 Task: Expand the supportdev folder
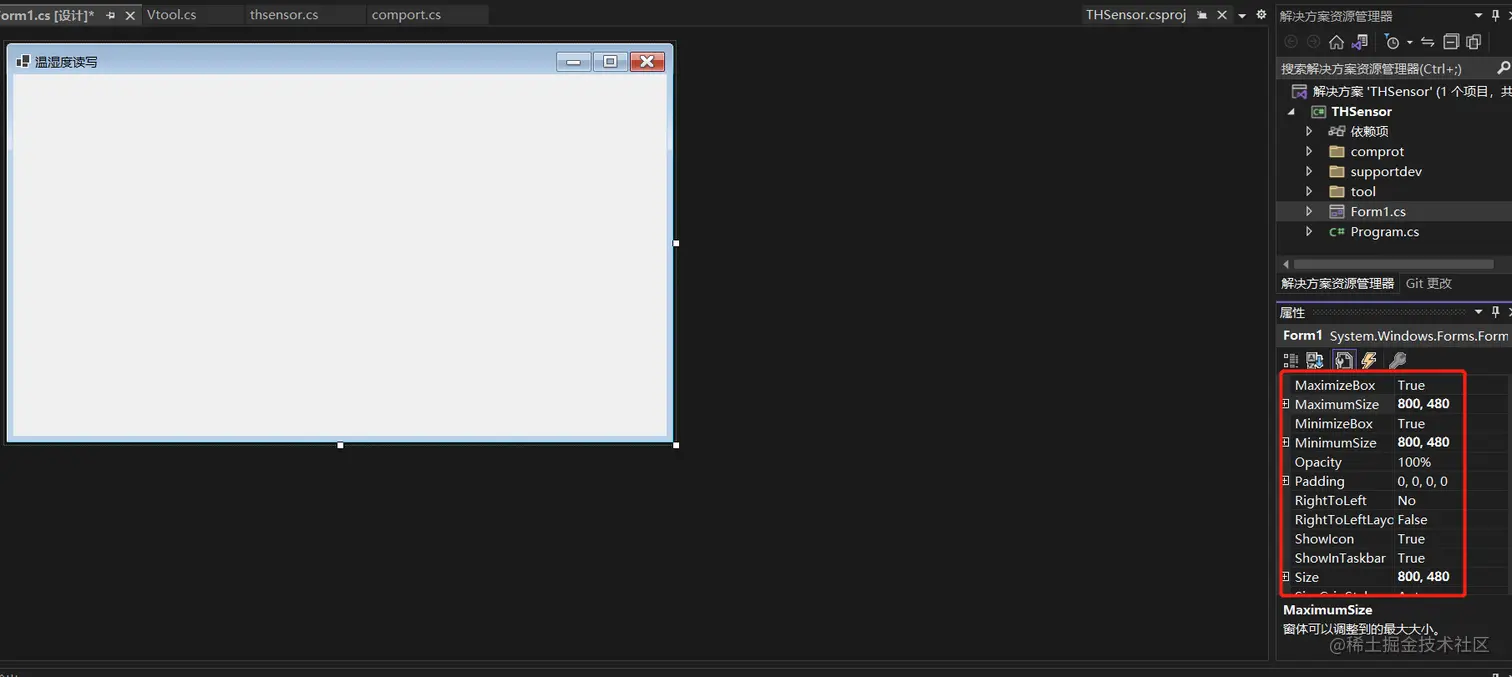[1309, 171]
